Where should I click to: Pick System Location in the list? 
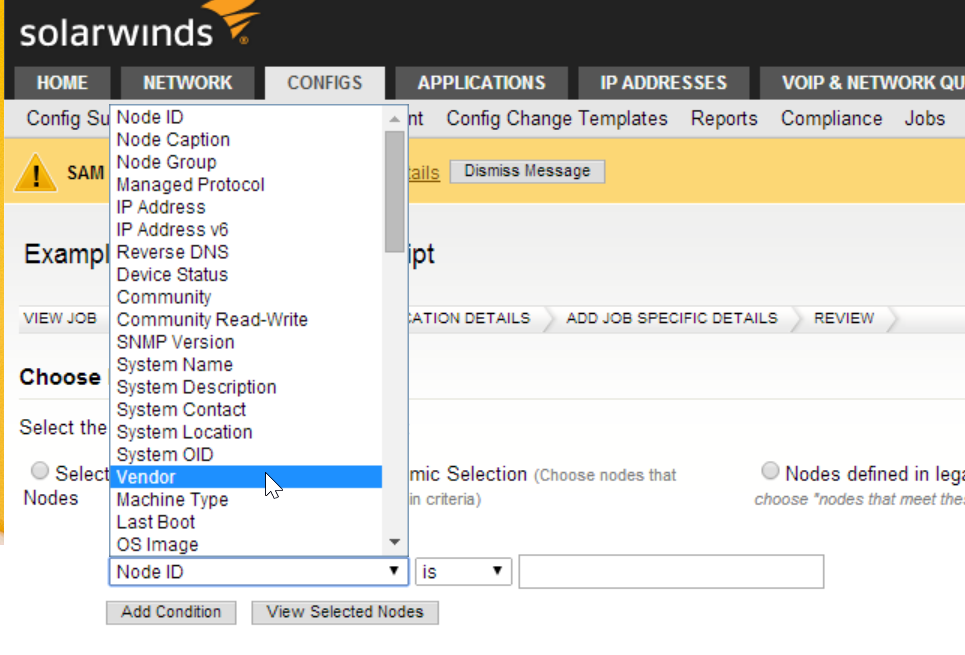[246, 432]
